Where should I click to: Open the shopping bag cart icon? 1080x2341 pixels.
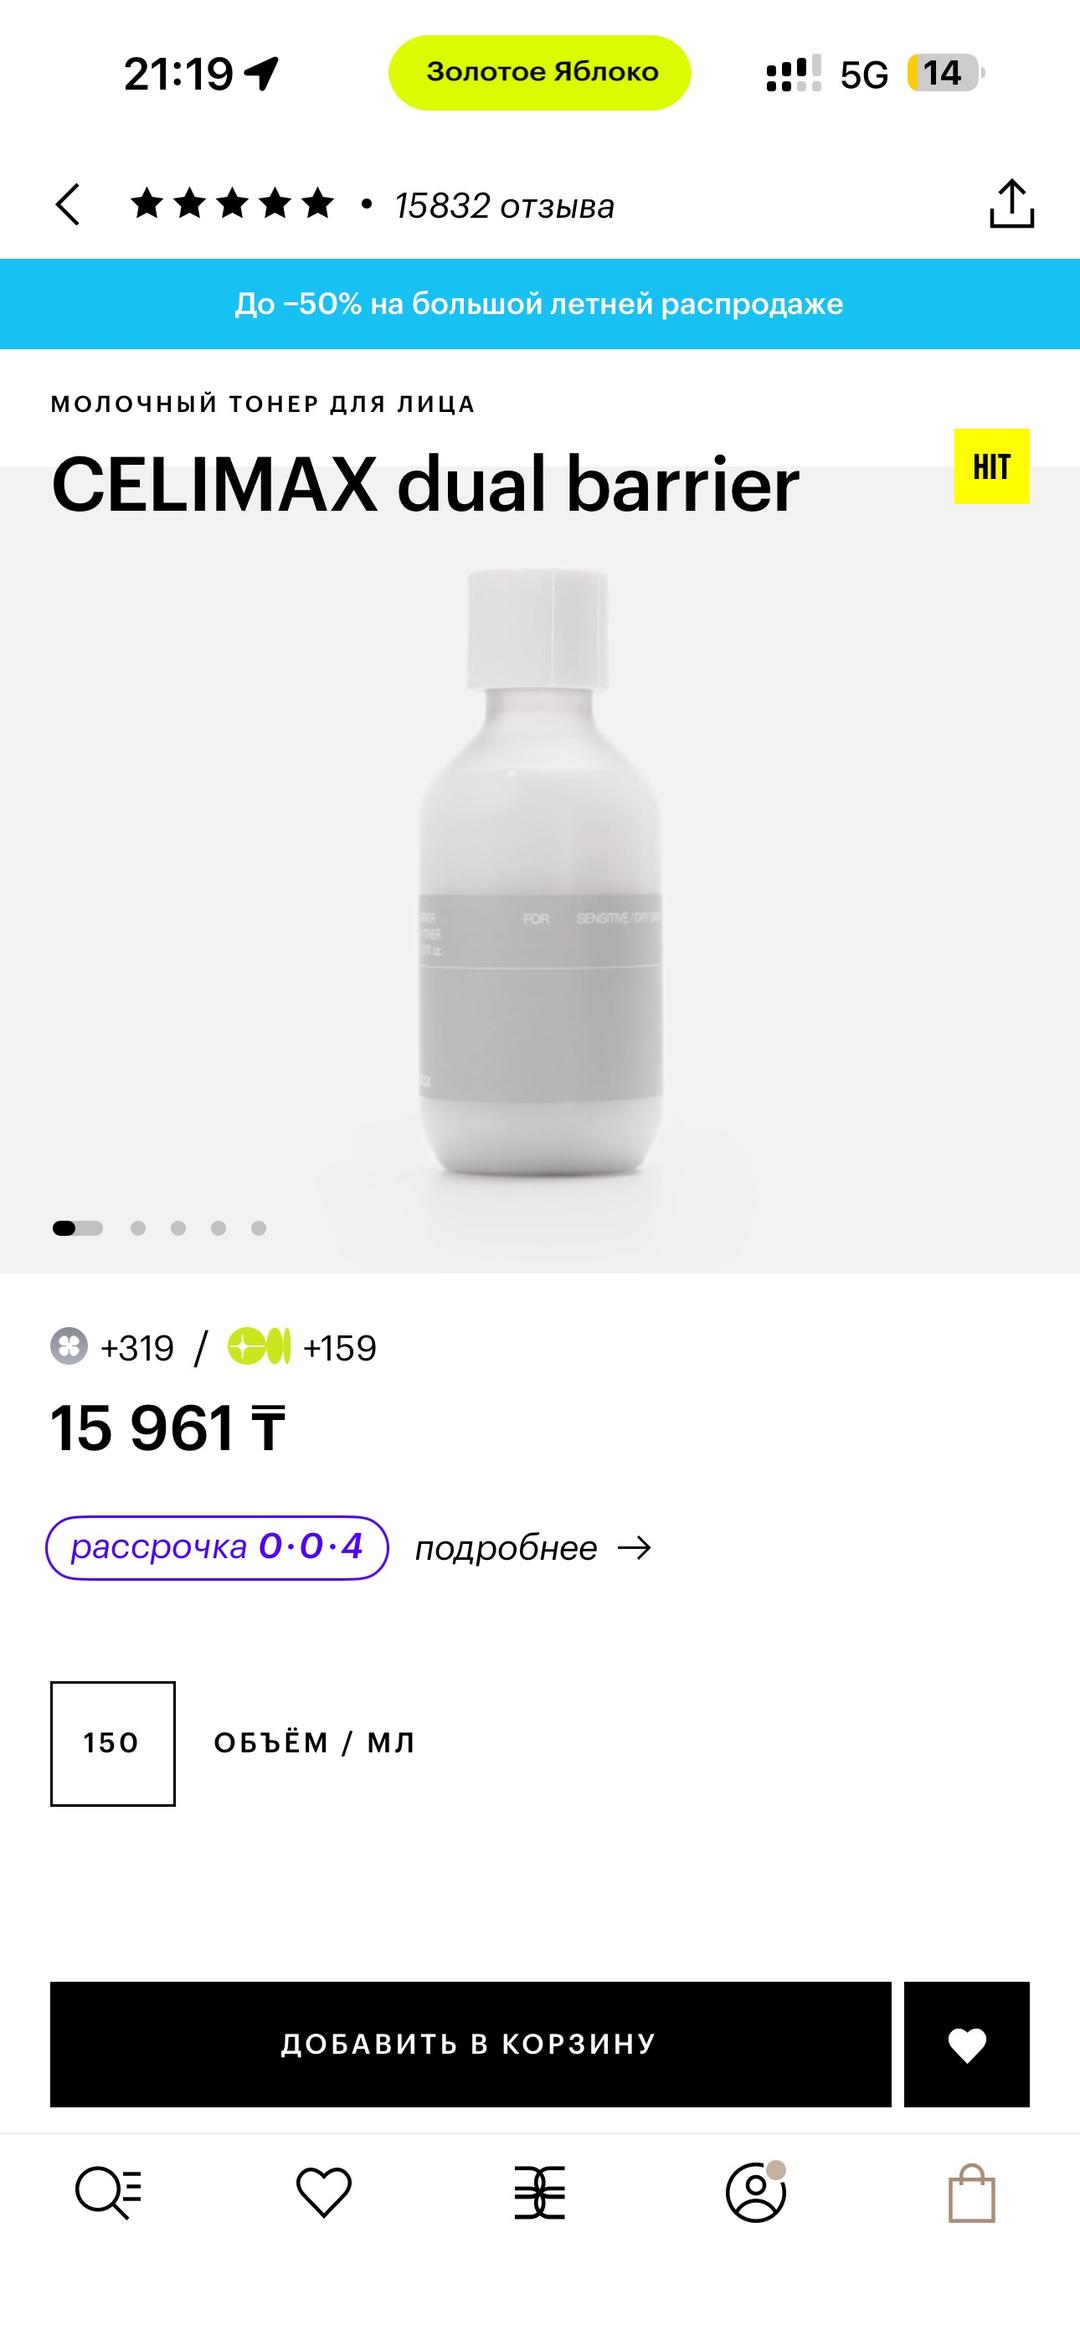971,2193
